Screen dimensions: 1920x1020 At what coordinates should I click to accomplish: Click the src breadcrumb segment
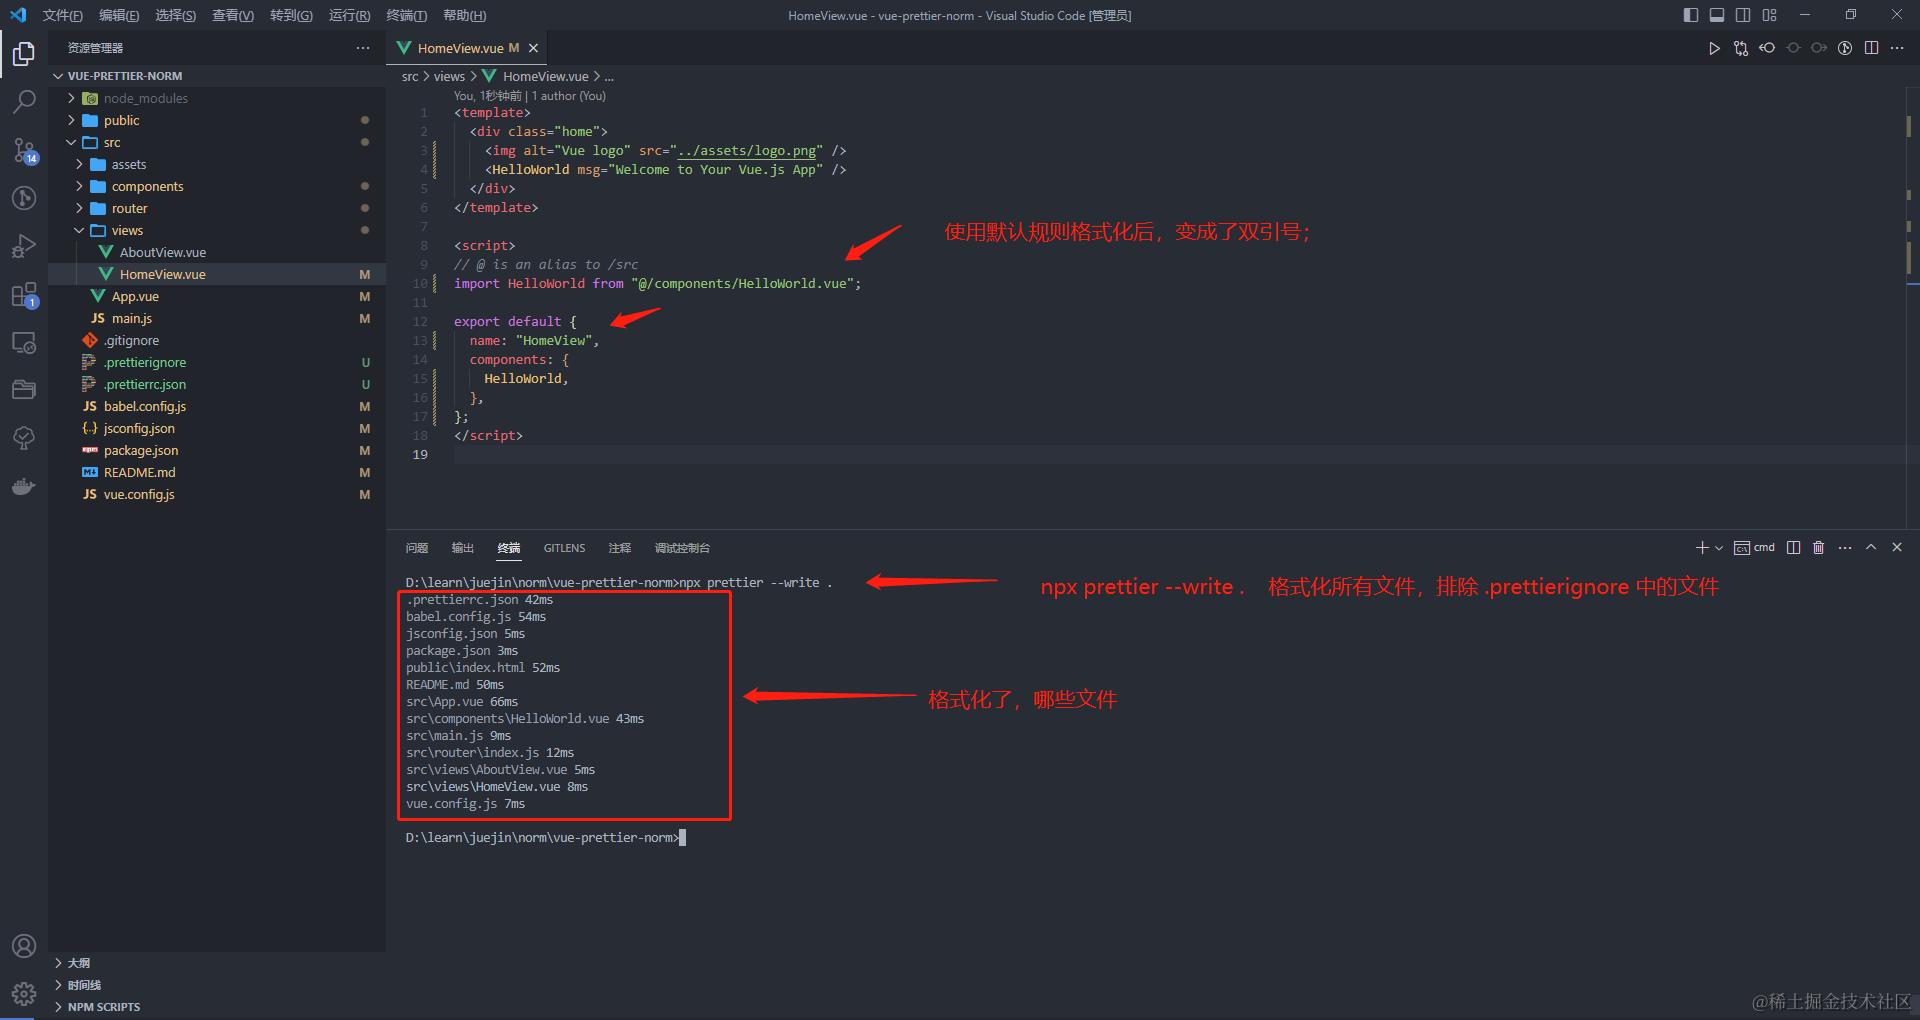[410, 76]
